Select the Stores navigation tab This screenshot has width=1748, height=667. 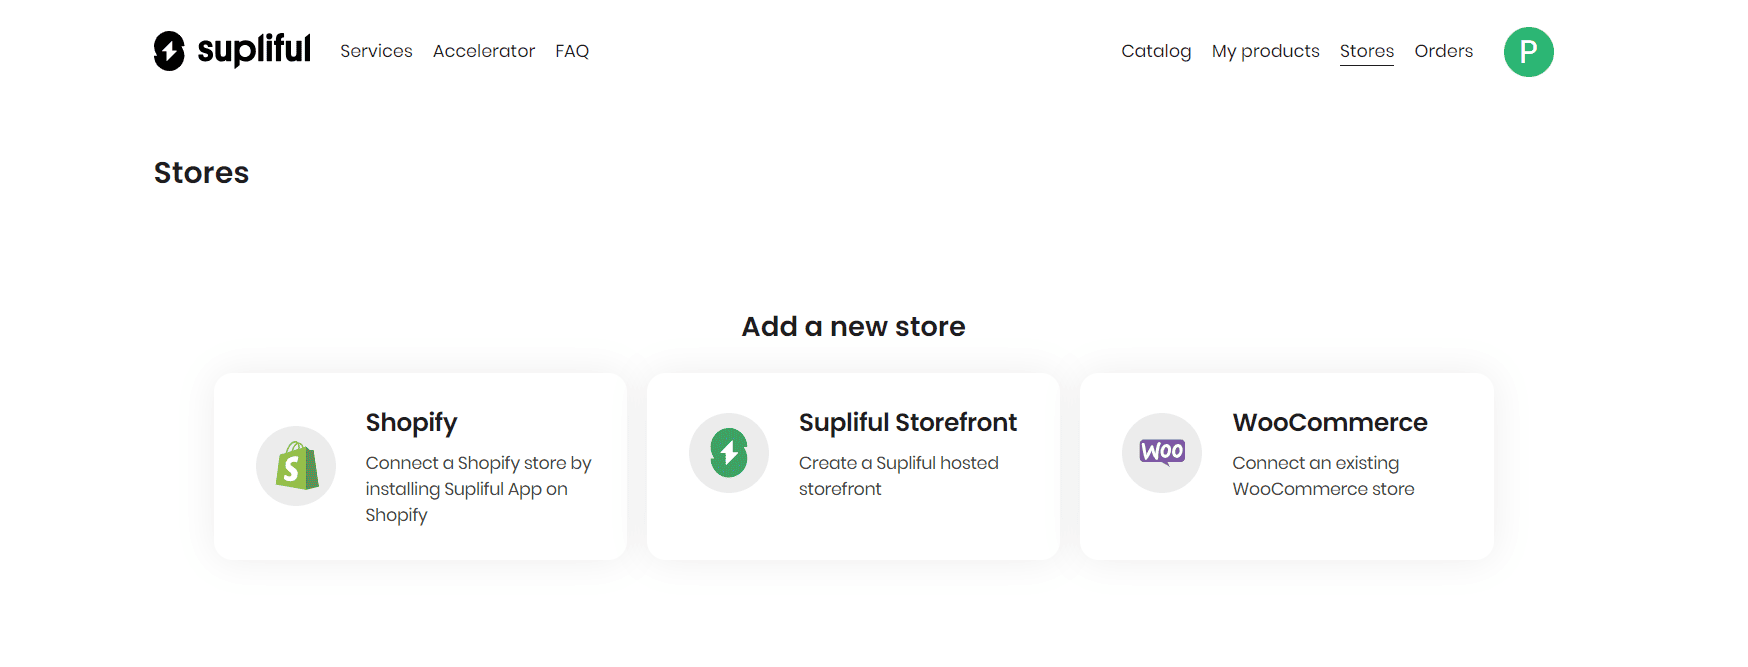pos(1367,51)
